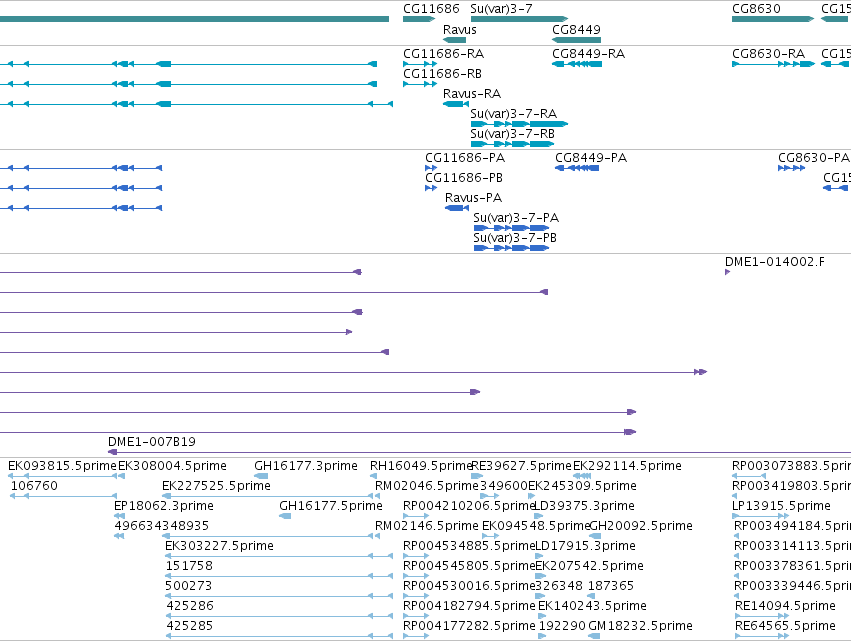Screen dimensions: 851x641
Task: Select the CG8630 gene label
Action: point(756,9)
